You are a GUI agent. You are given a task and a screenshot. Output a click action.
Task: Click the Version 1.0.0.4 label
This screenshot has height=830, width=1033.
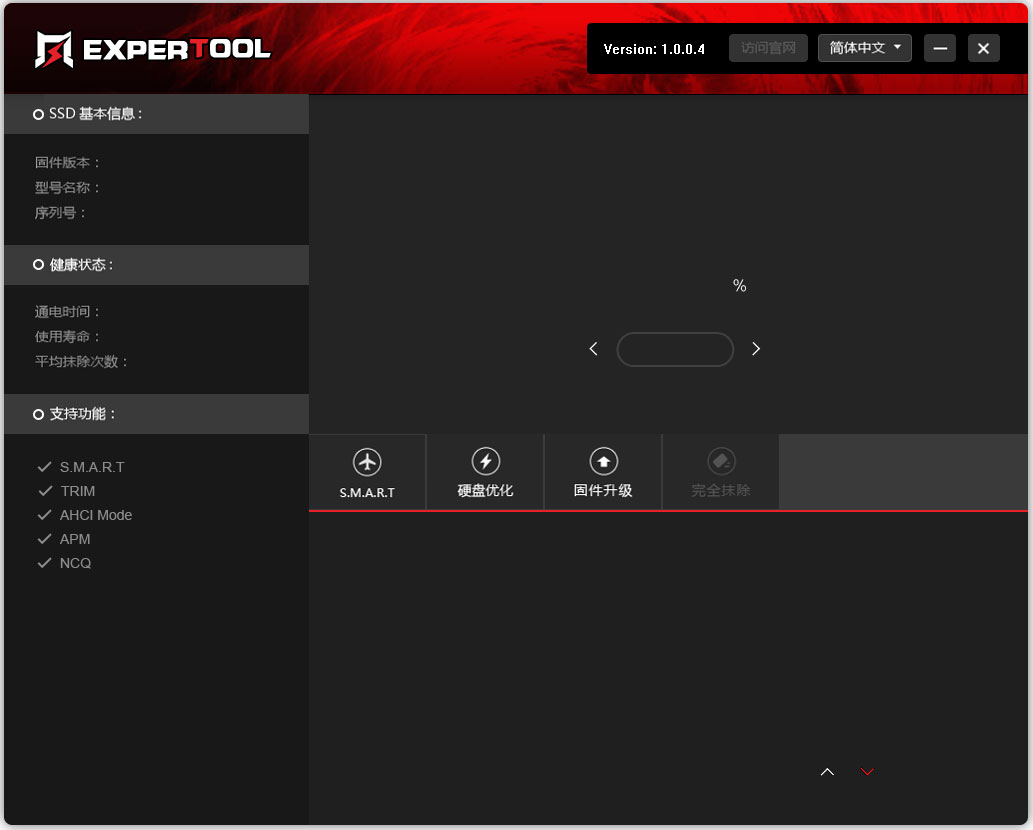[x=654, y=47]
